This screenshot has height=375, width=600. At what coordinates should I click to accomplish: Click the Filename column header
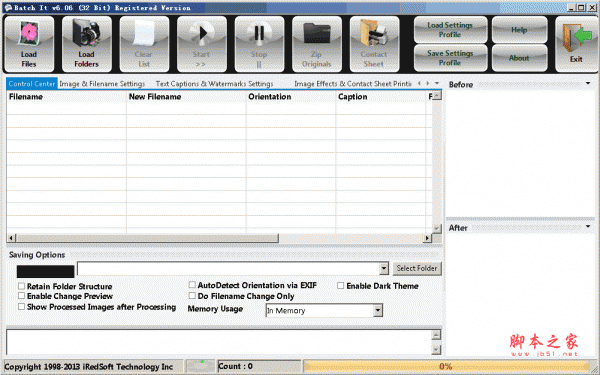(66, 97)
